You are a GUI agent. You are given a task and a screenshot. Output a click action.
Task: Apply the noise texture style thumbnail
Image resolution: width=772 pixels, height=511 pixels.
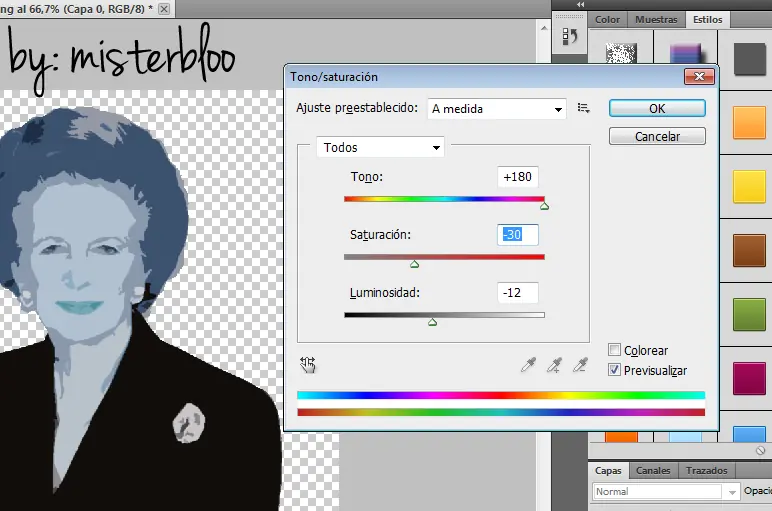(x=621, y=53)
